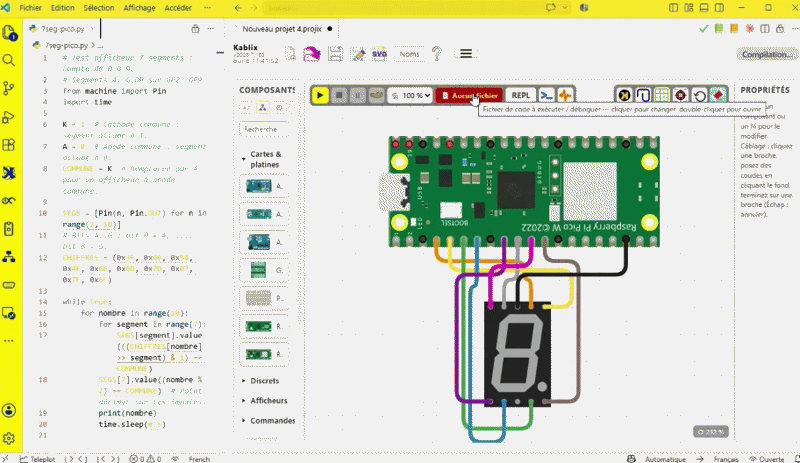Click the circular reset arrow icon

699,95
